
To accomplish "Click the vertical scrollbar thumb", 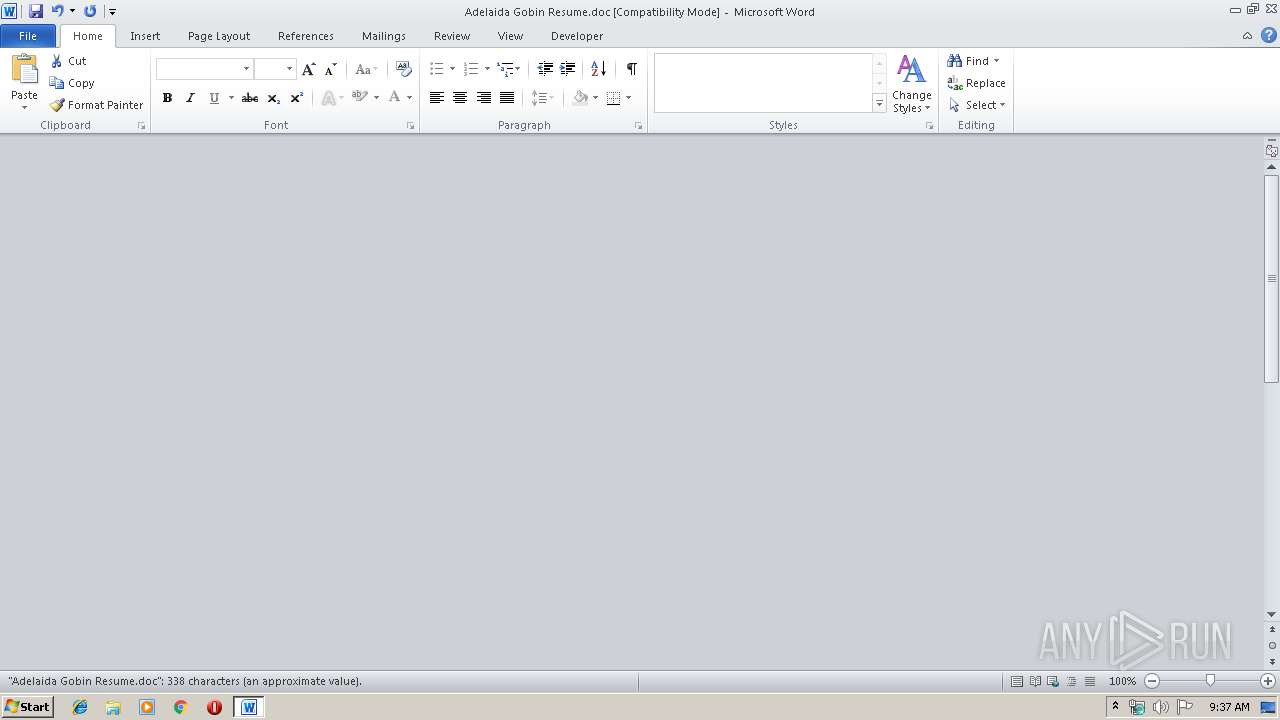I will (1272, 279).
